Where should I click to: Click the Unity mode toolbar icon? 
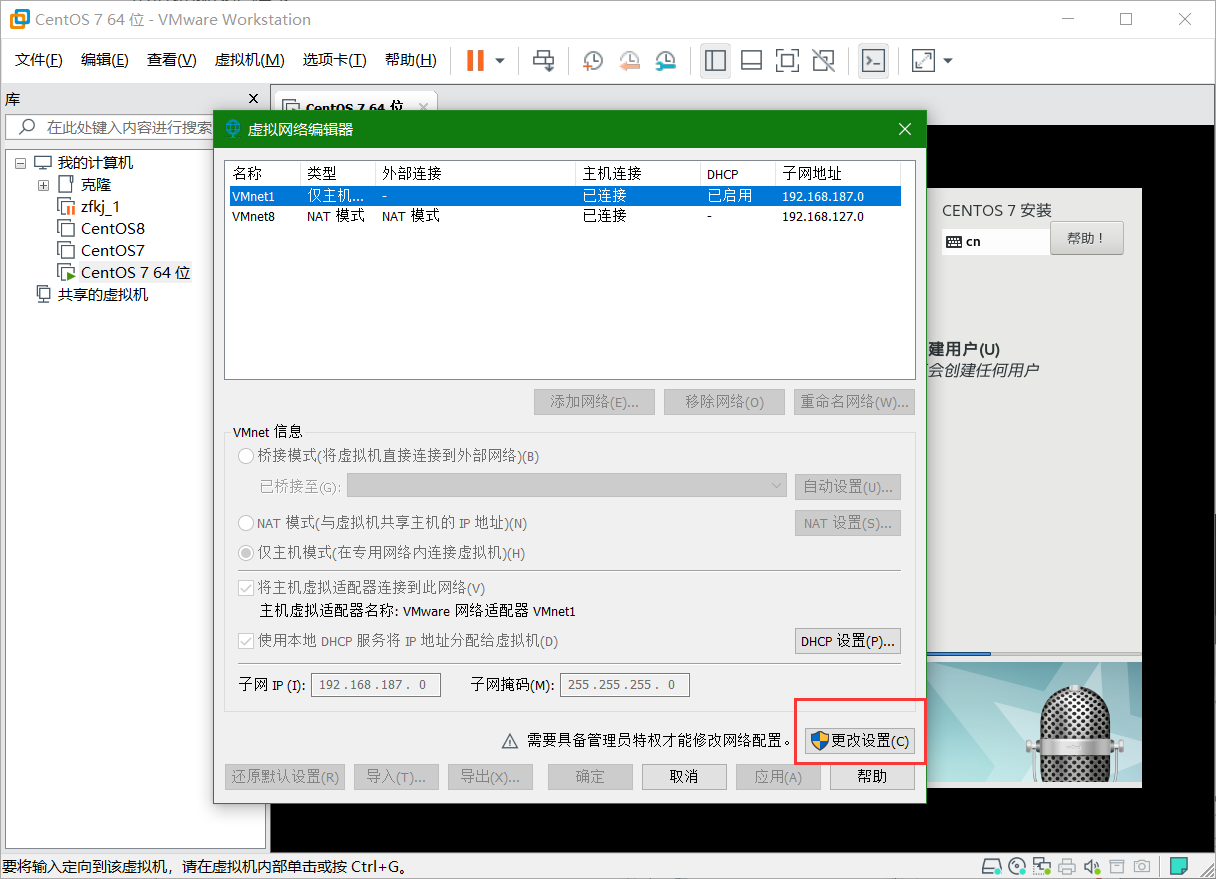823,61
